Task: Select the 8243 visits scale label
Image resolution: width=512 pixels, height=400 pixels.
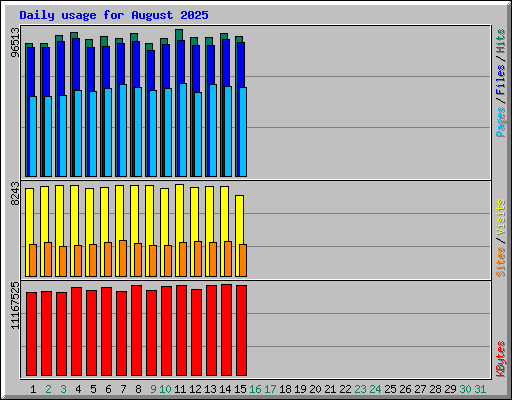Action: pyautogui.click(x=15, y=193)
